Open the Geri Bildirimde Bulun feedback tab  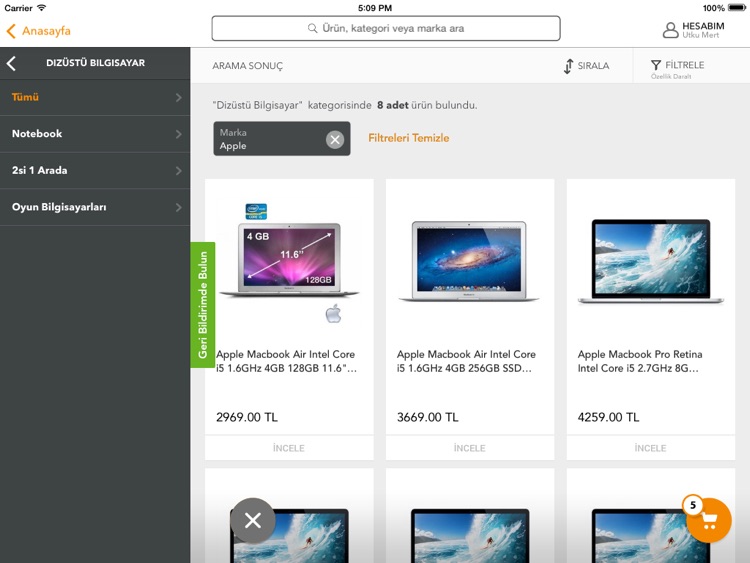203,305
